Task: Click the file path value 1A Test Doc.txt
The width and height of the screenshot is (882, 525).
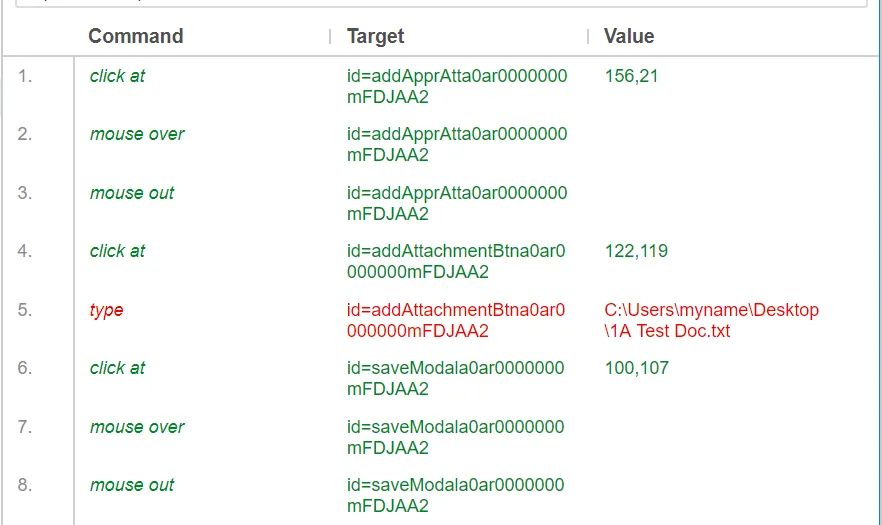Action: tap(711, 320)
